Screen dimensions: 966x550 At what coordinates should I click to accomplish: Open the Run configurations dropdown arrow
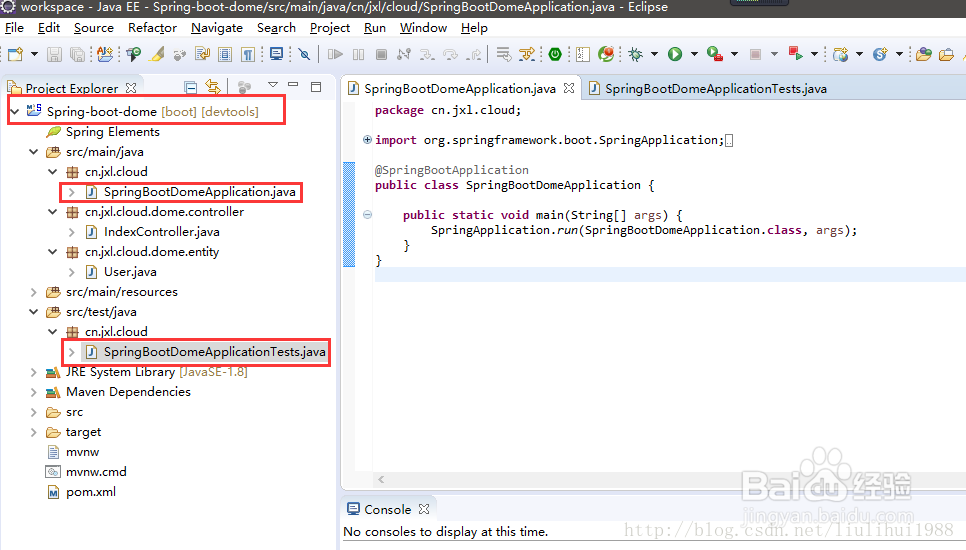[x=694, y=54]
